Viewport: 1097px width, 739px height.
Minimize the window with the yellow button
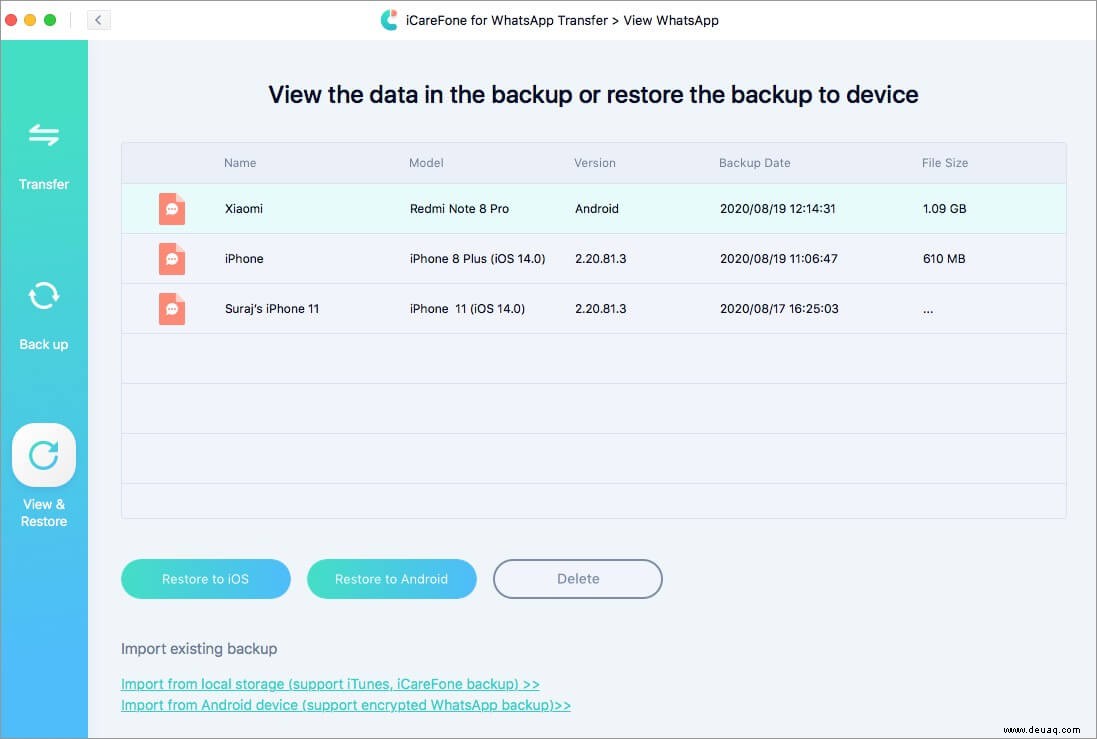pyautogui.click(x=30, y=20)
